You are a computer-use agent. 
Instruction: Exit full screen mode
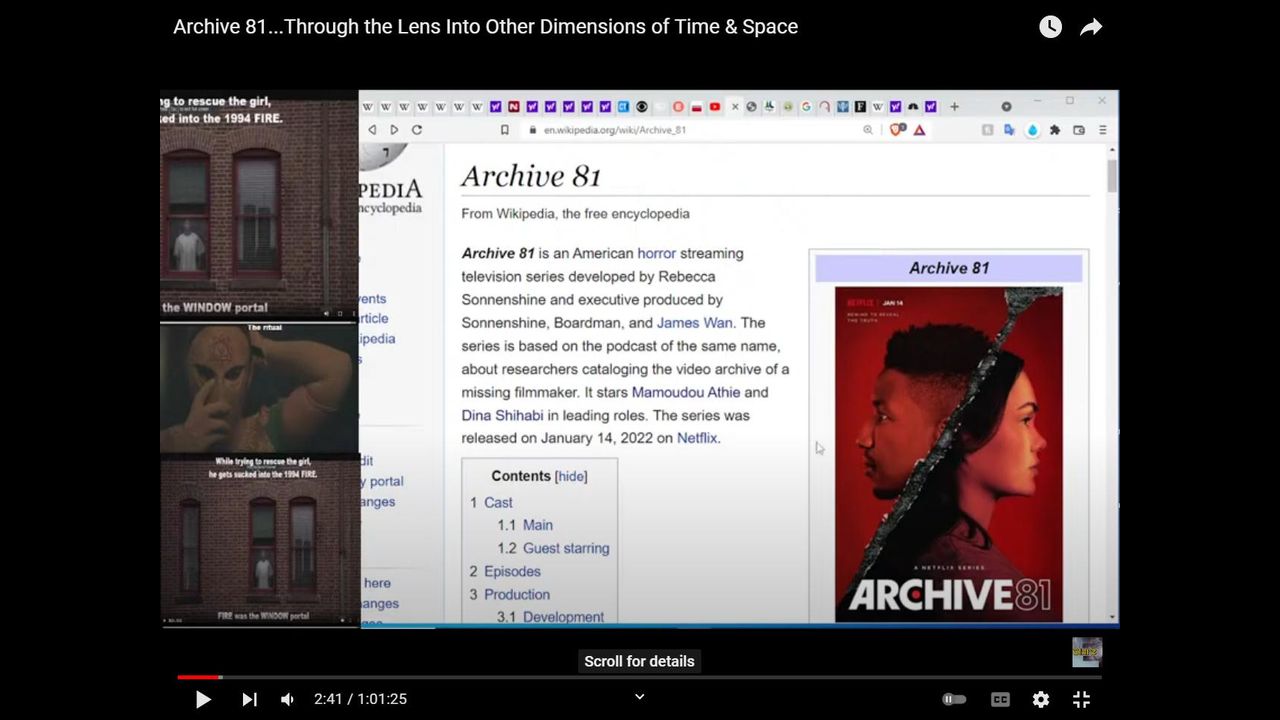click(1081, 700)
